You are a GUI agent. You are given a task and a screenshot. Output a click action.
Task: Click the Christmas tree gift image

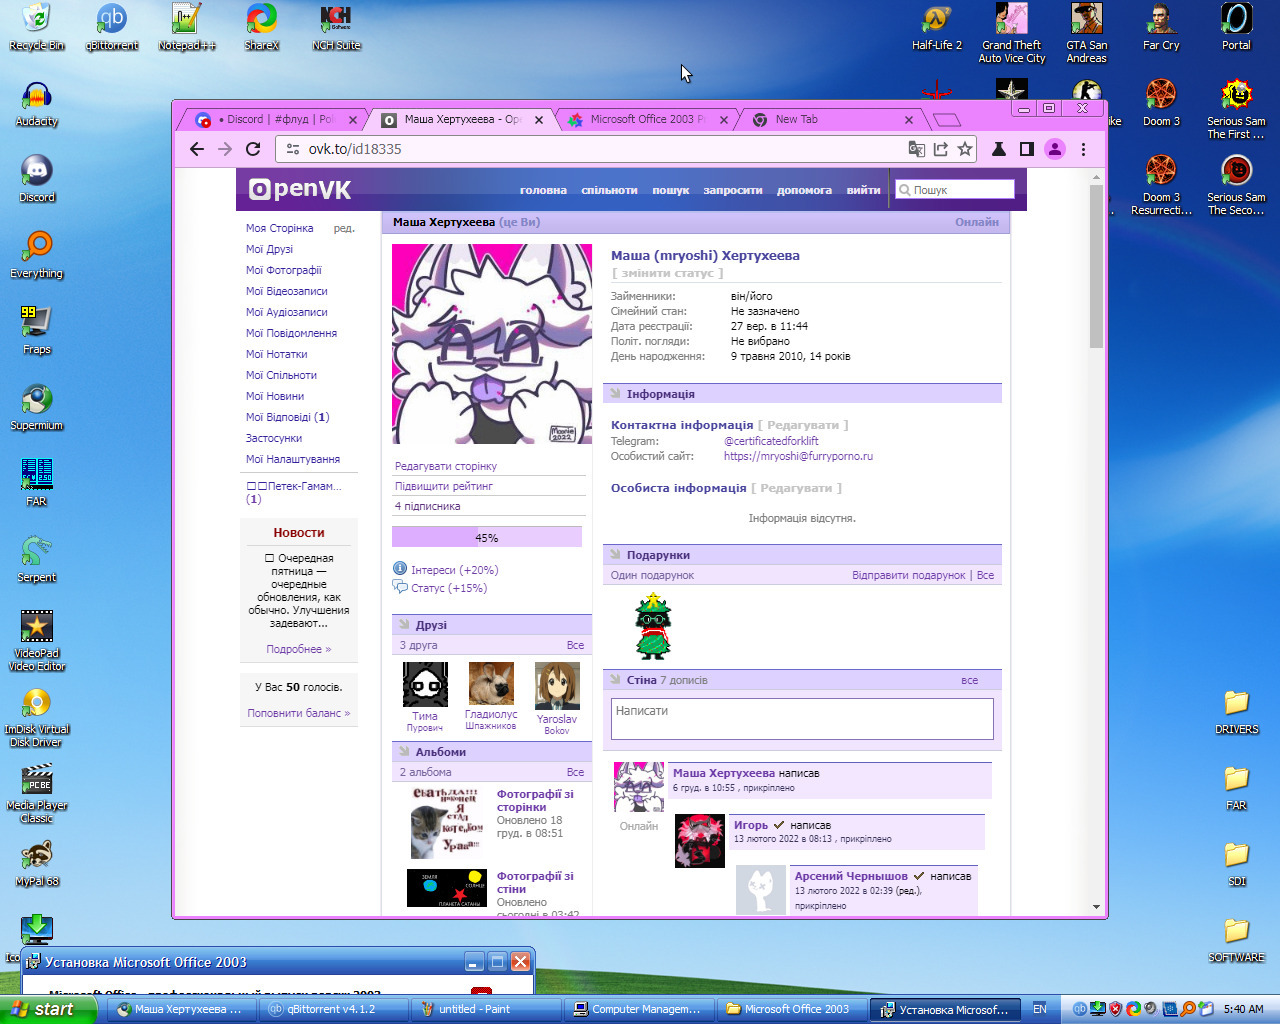click(x=653, y=626)
